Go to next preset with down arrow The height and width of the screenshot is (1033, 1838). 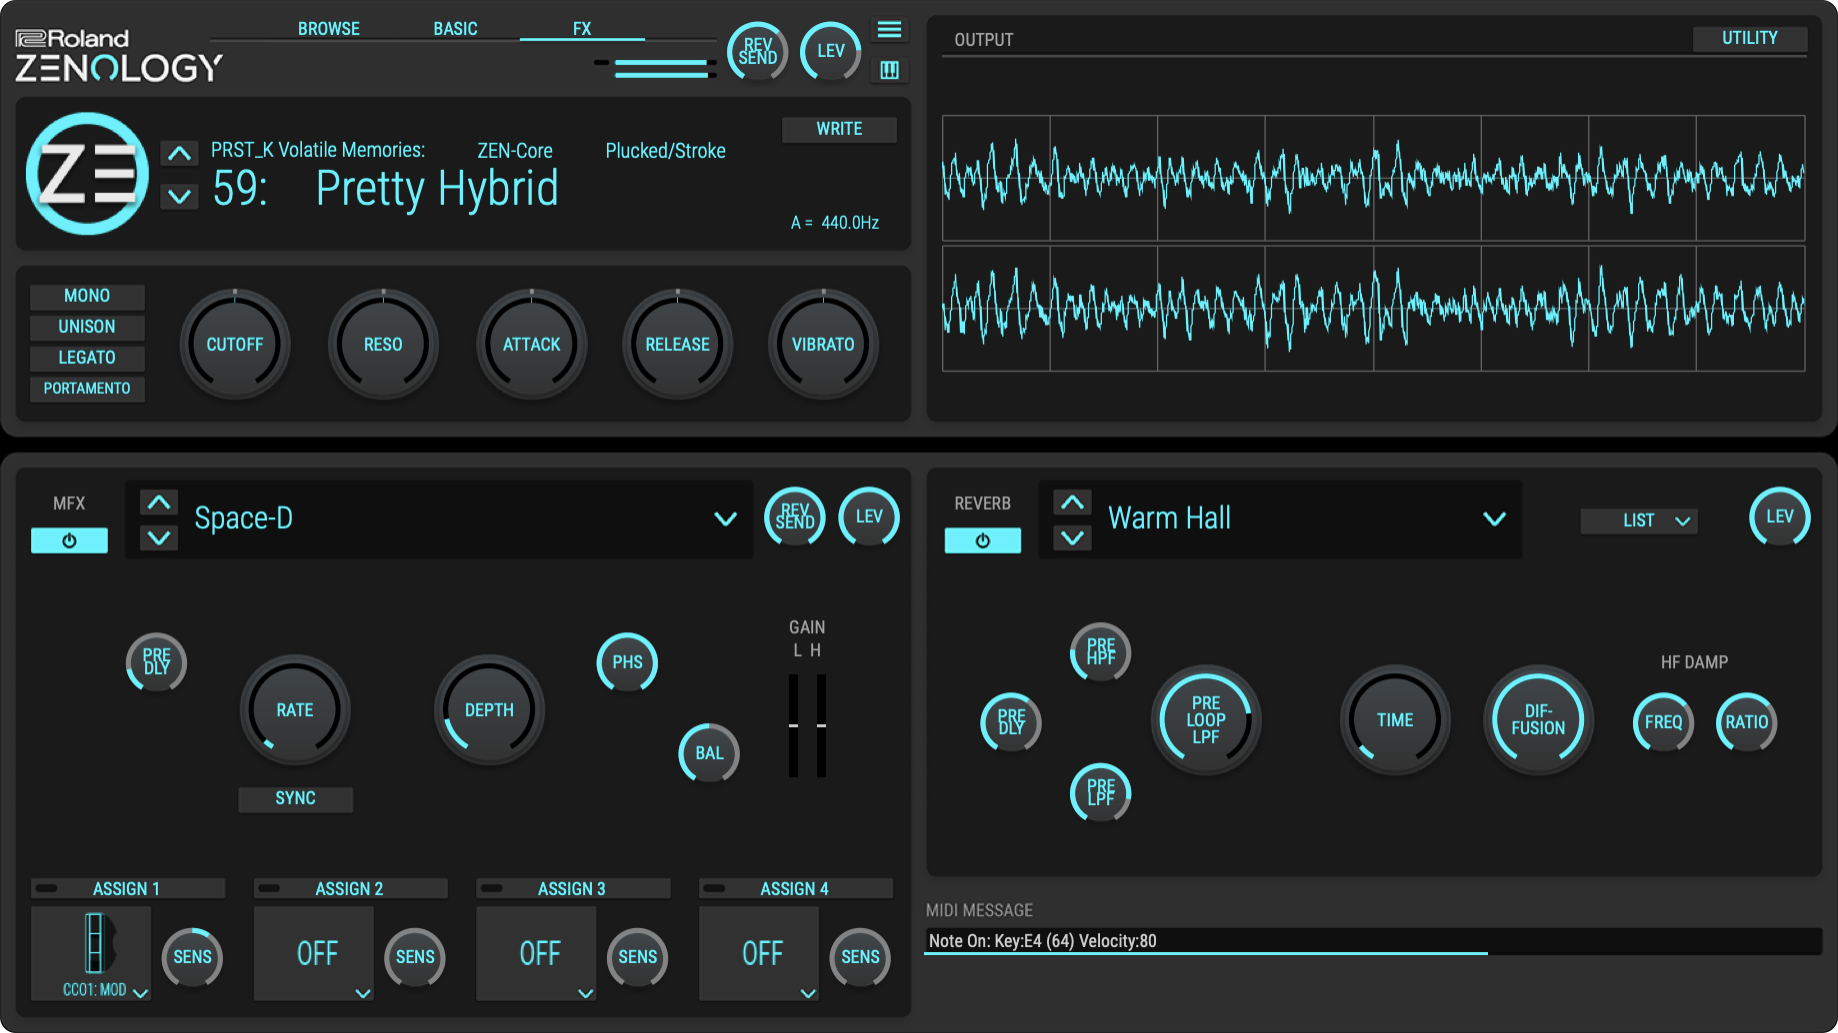(179, 196)
